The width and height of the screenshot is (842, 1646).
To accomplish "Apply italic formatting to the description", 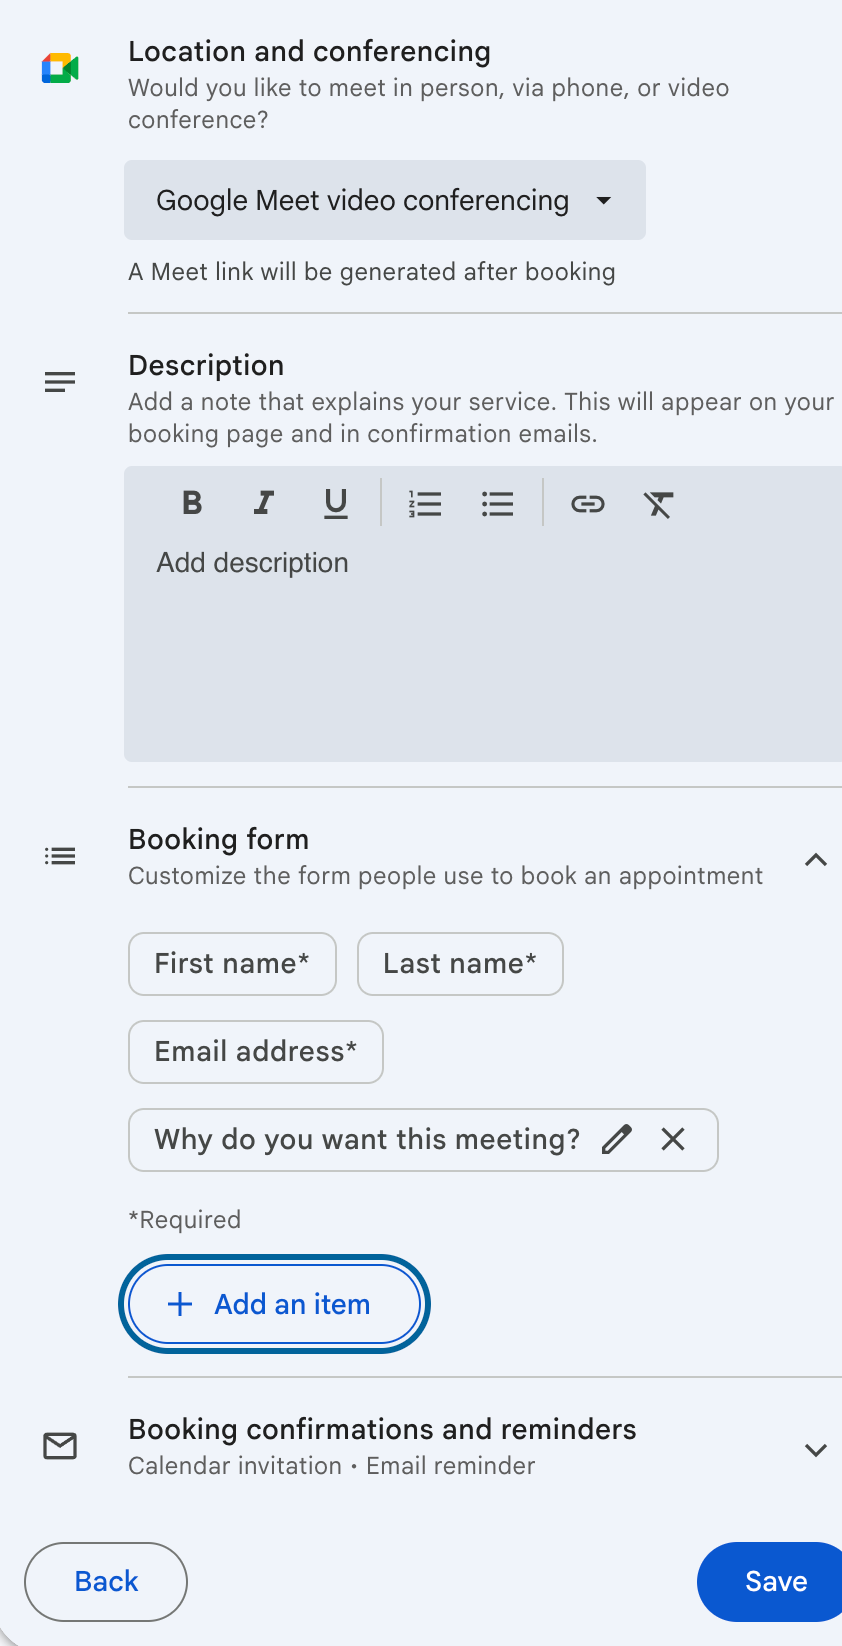I will 263,503.
